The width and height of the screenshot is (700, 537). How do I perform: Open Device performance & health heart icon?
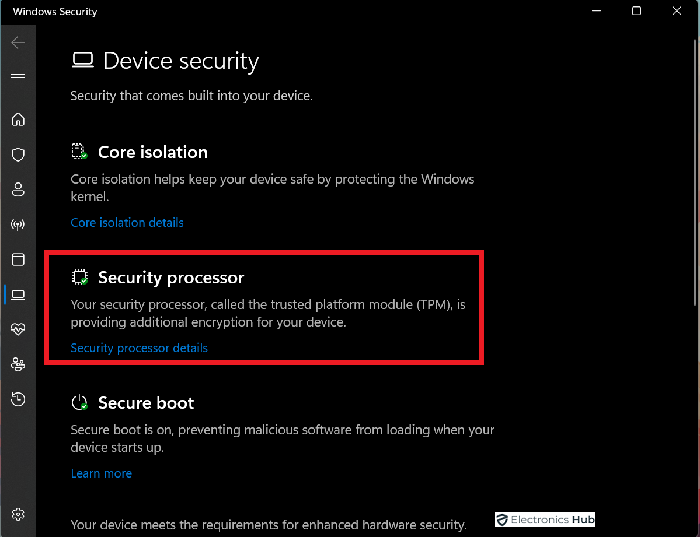pyautogui.click(x=18, y=329)
